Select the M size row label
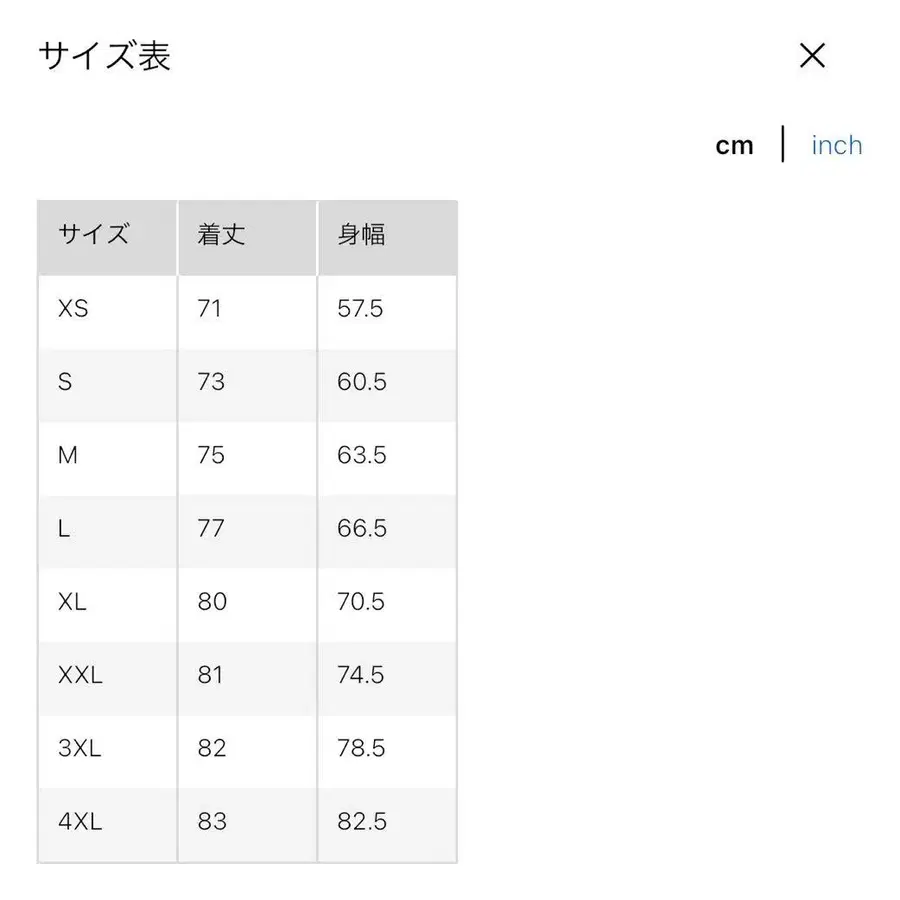Screen dimensions: 900x900 68,456
